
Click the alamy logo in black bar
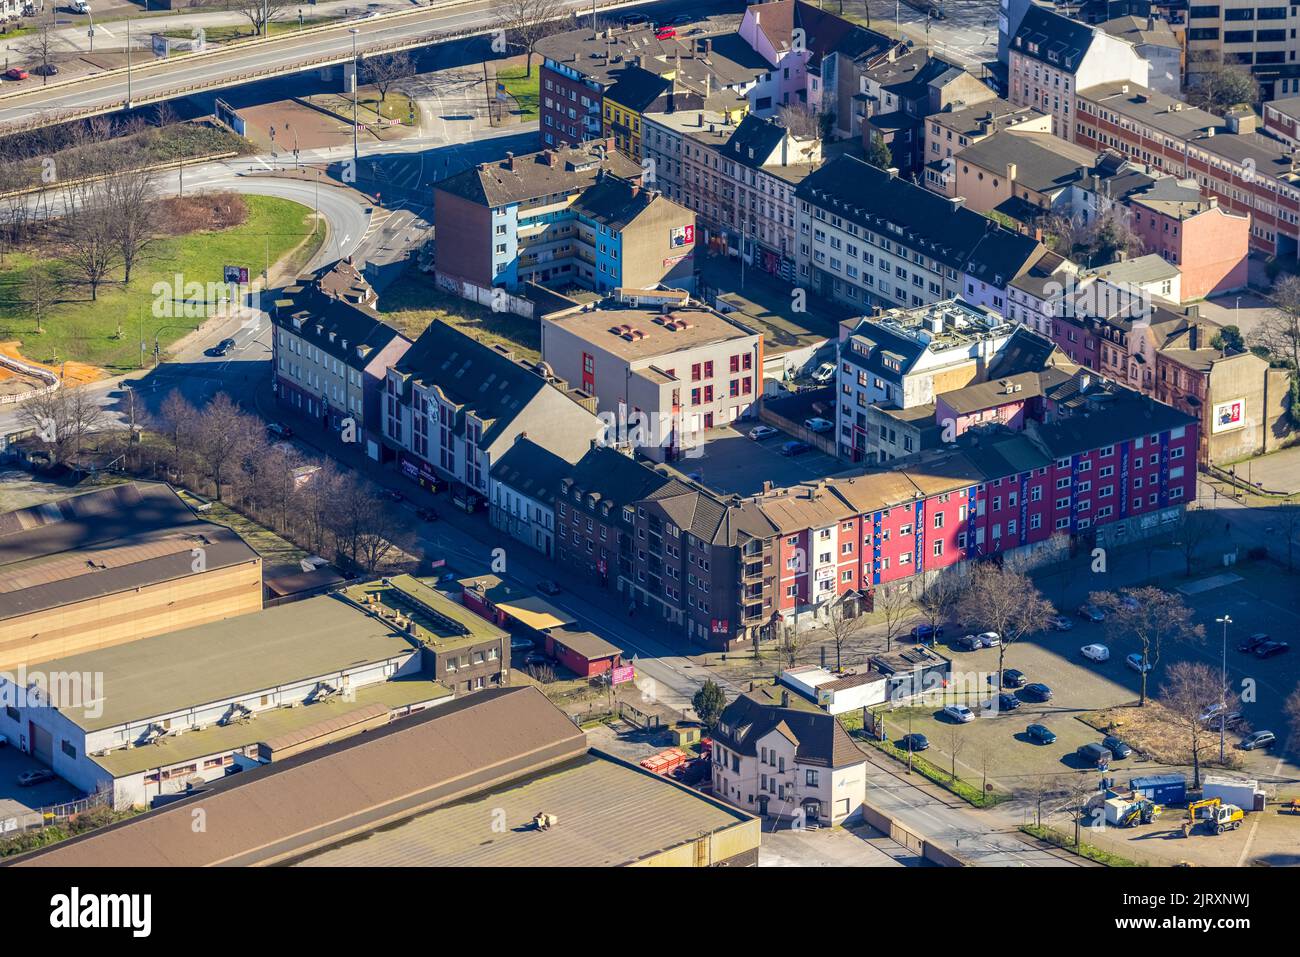[101, 911]
